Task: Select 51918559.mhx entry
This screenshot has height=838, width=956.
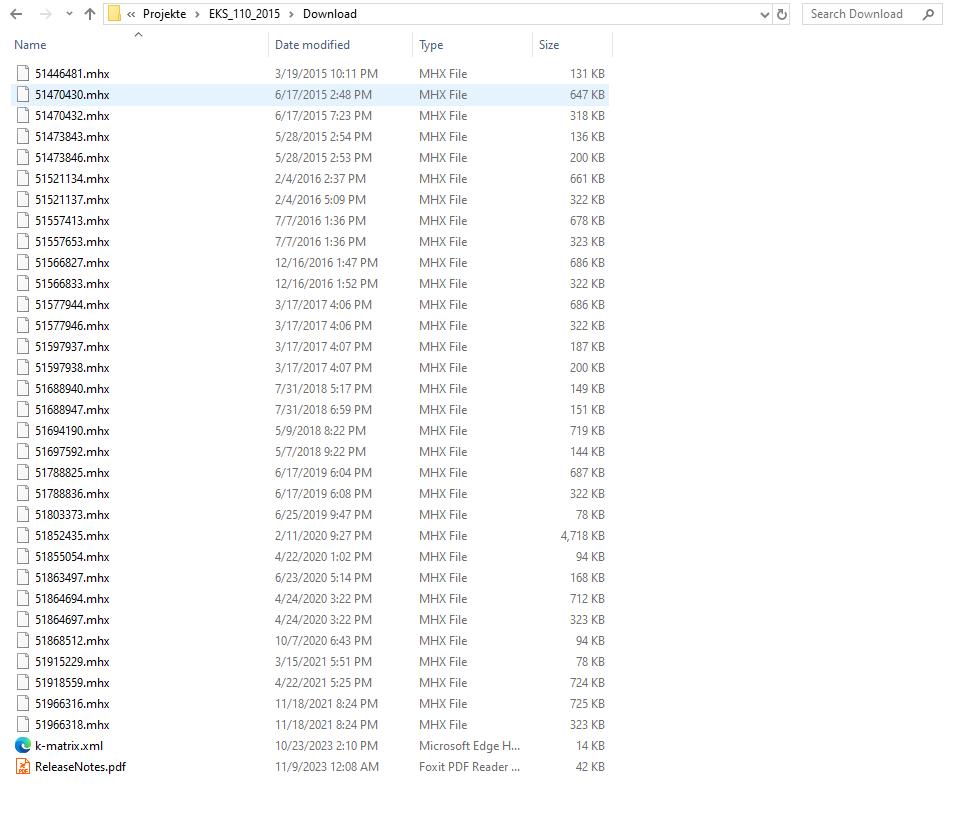Action: pos(72,684)
